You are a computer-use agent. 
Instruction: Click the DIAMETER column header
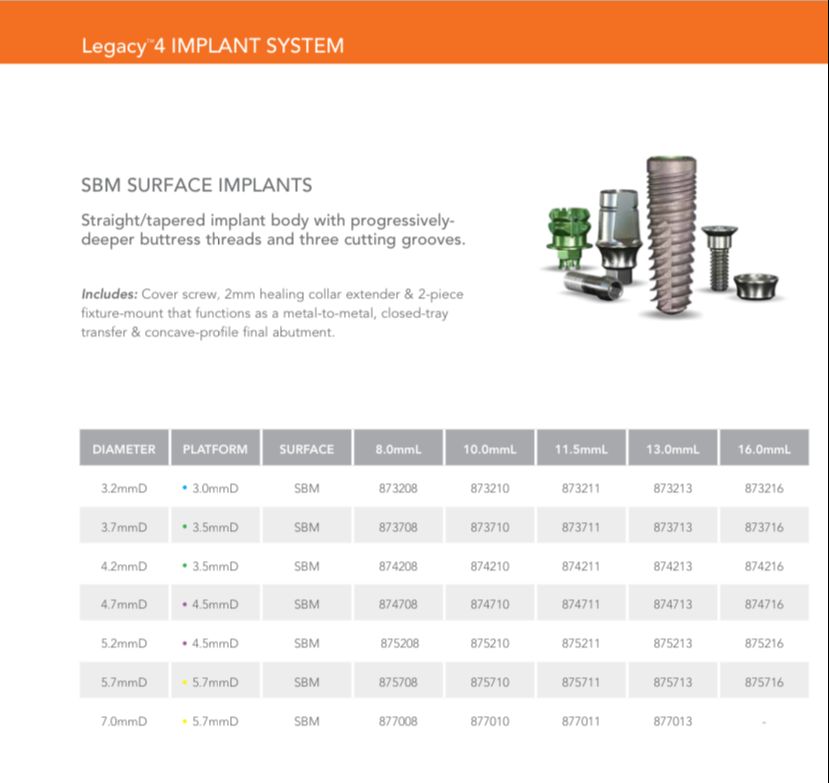point(124,449)
